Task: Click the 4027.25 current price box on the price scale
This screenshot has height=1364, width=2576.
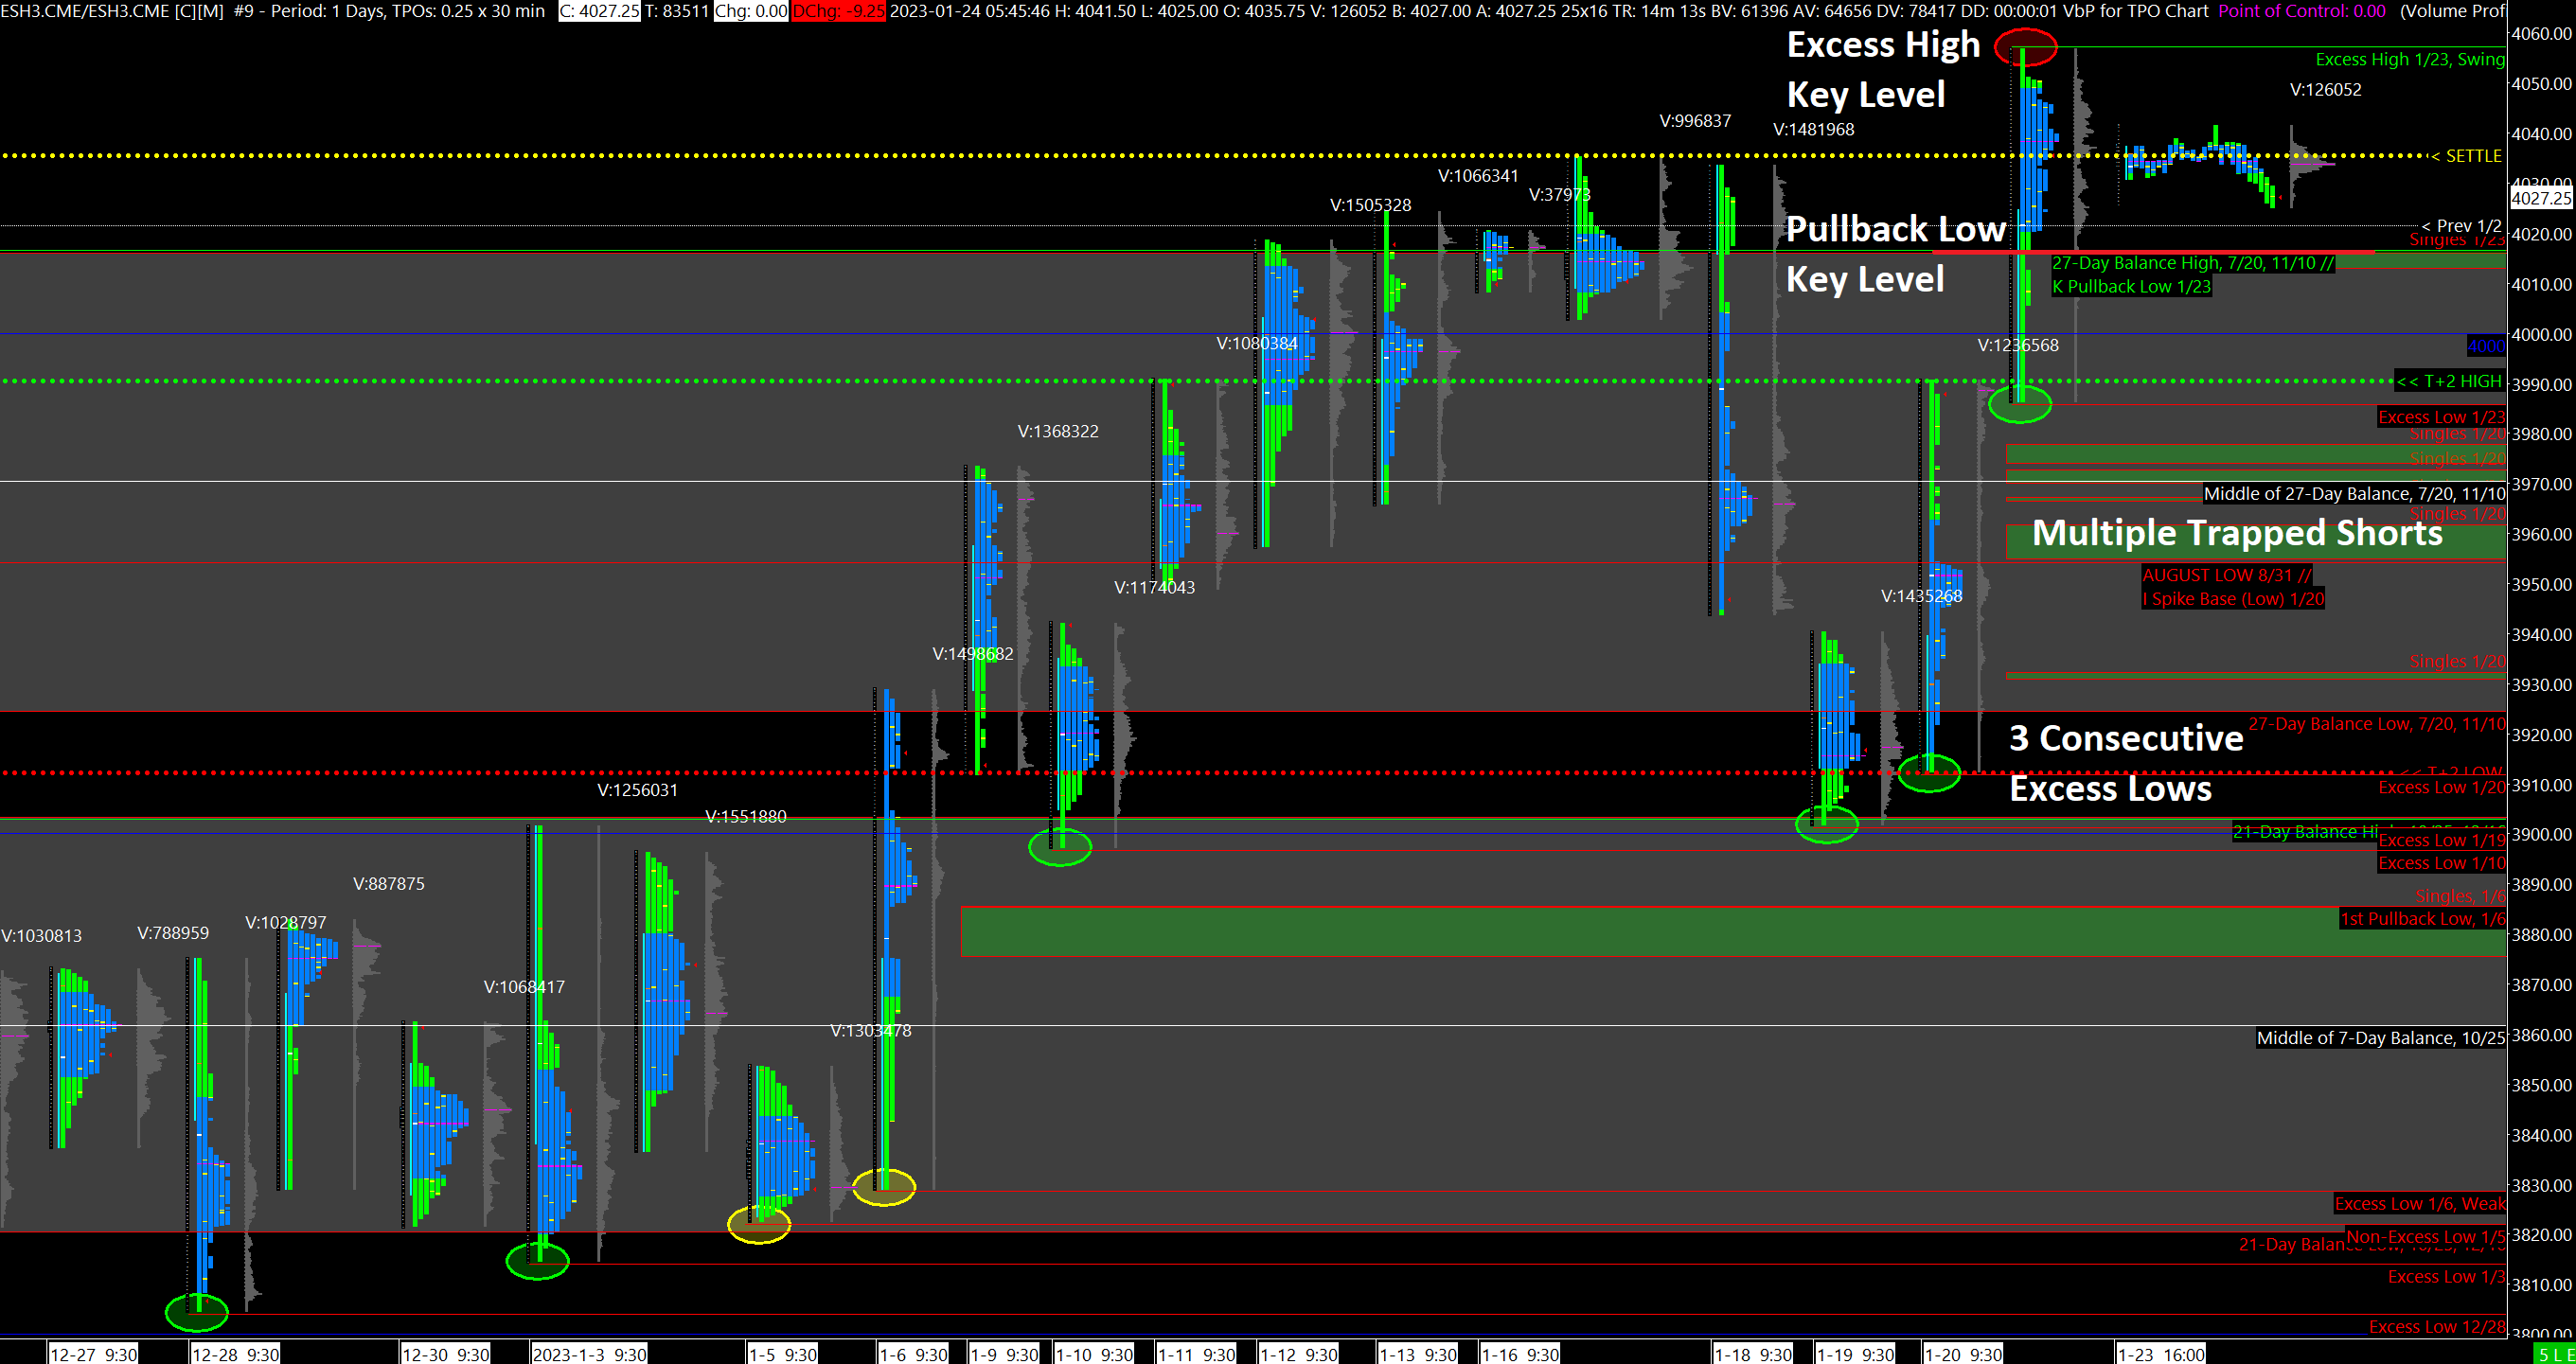Action: (2540, 198)
